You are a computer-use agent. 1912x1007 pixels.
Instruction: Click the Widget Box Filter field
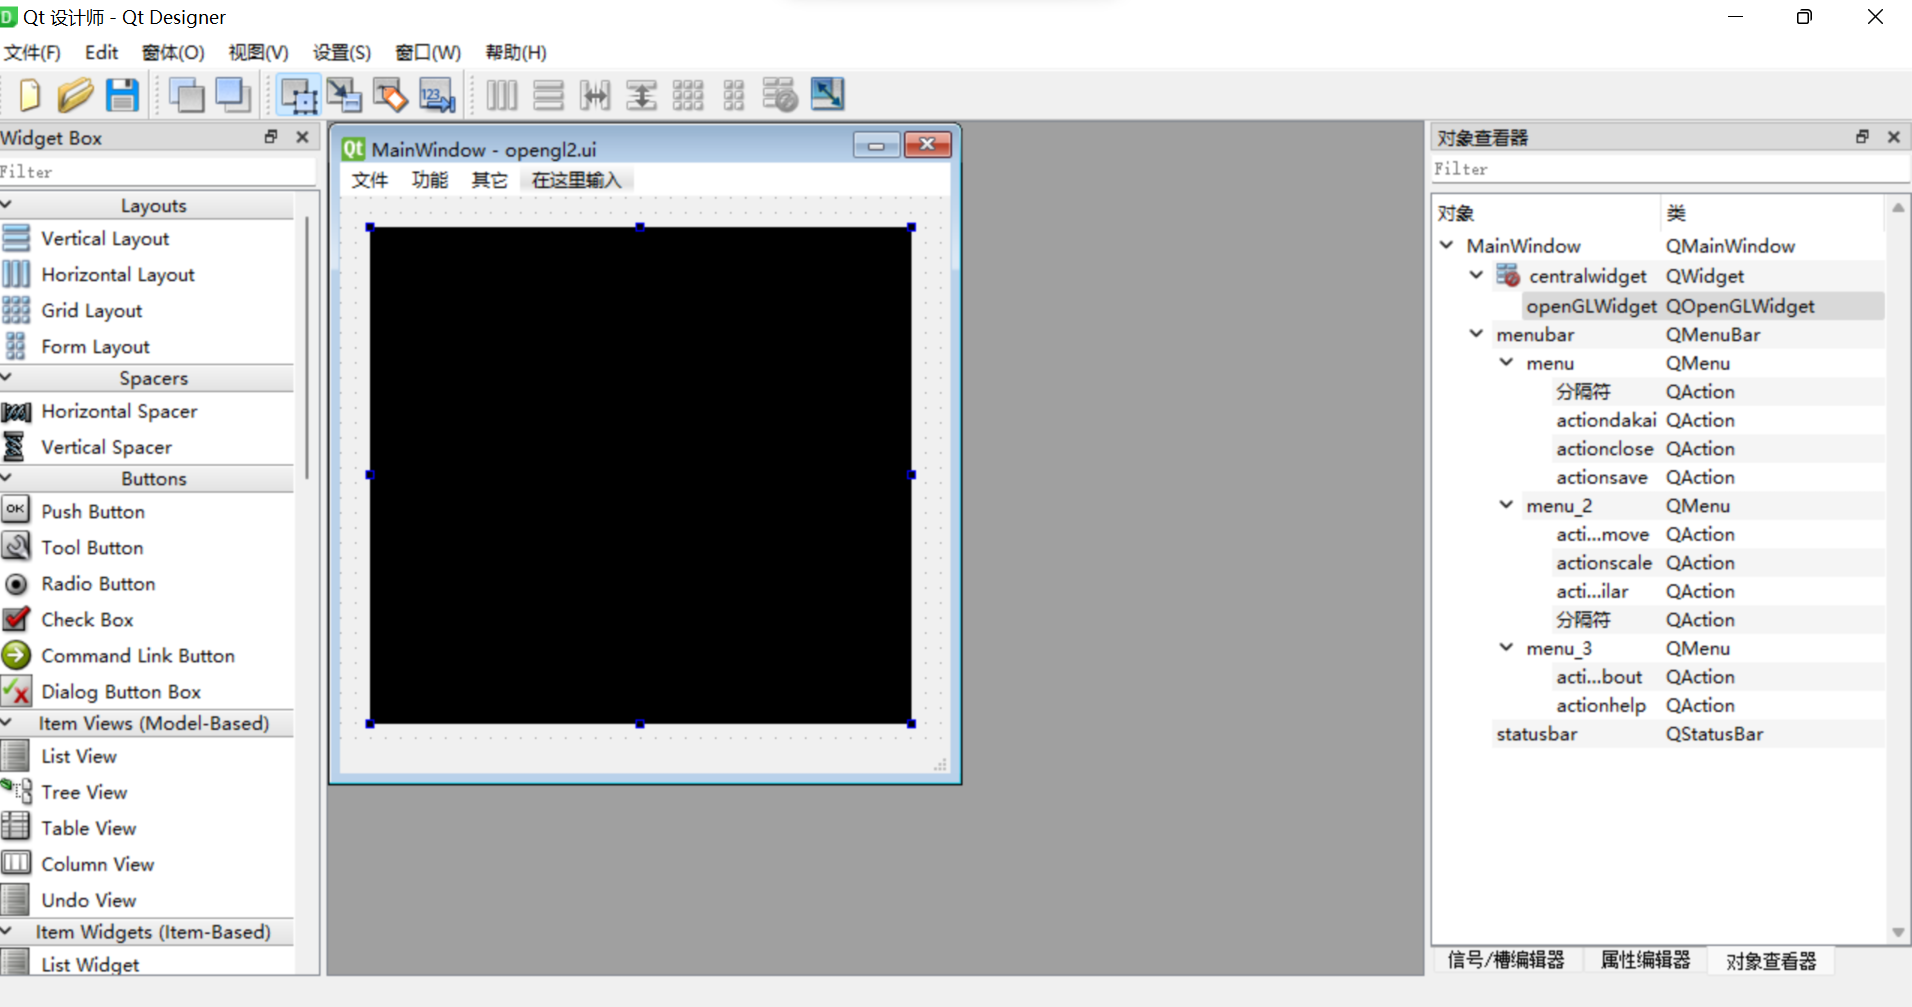point(158,172)
